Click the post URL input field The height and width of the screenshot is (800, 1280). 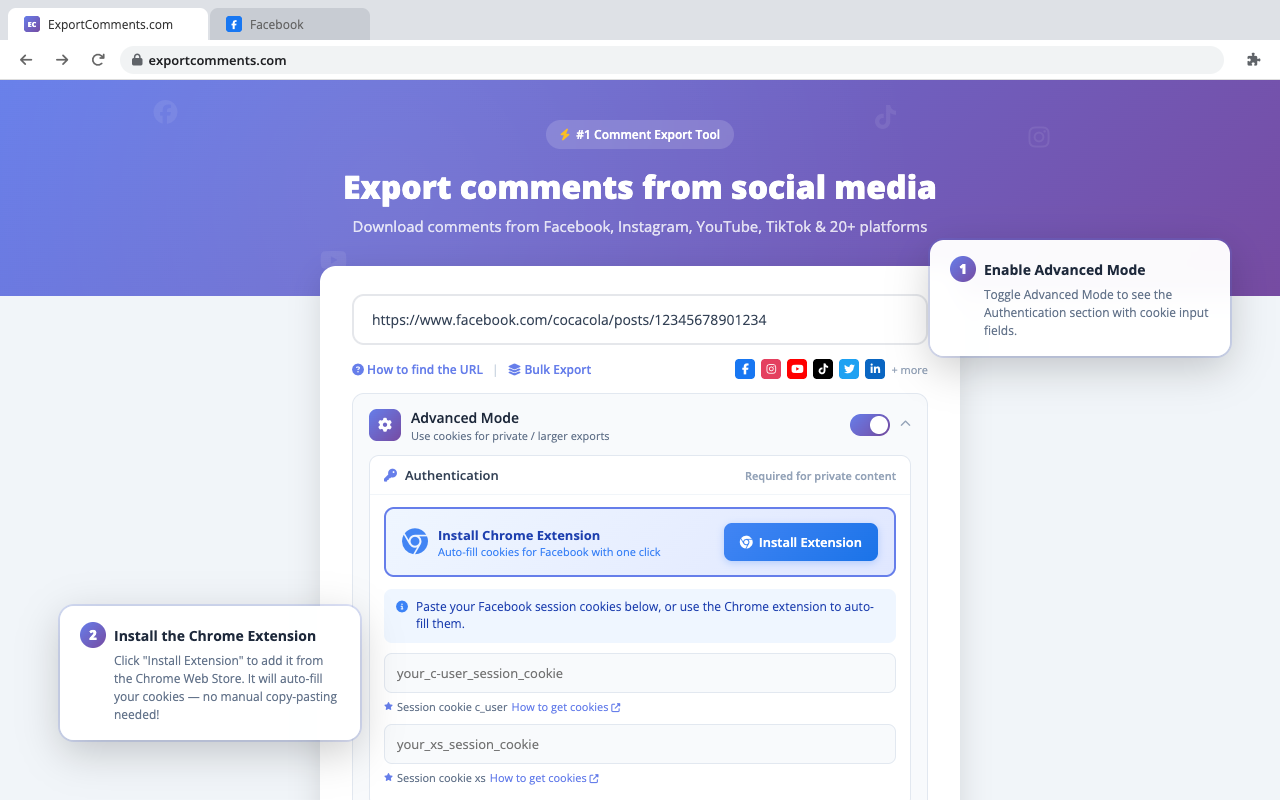pos(640,320)
